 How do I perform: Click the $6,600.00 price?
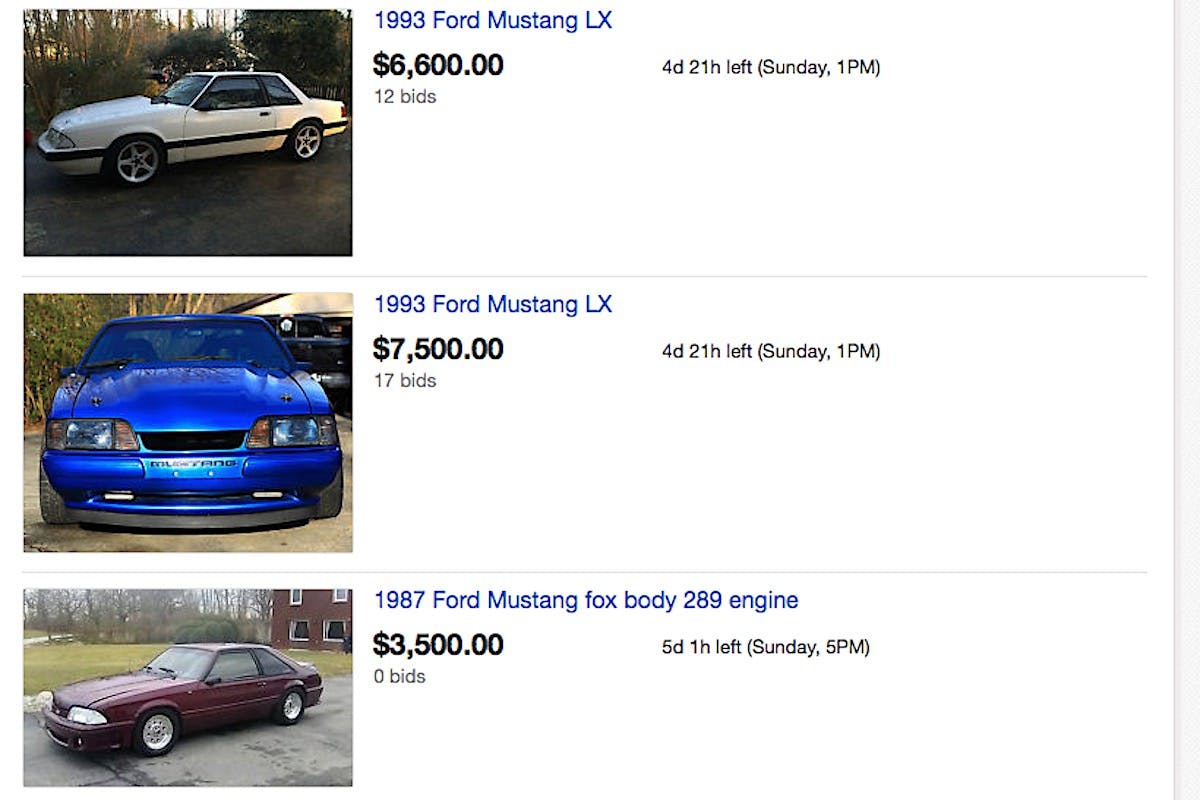pos(438,65)
